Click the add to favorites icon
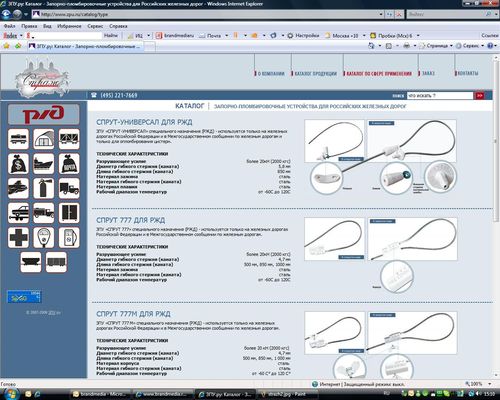This screenshot has height=400, width=500. tap(18, 46)
